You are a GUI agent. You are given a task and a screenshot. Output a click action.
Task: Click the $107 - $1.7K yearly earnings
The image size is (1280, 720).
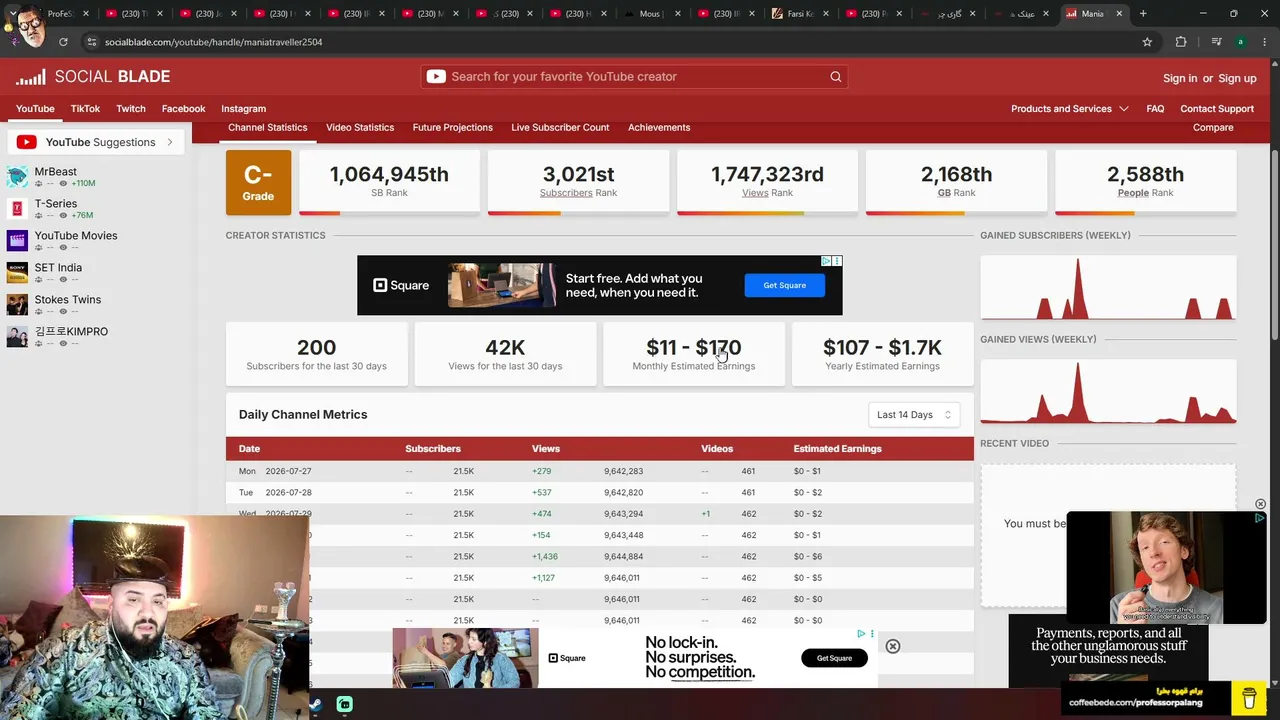pyautogui.click(x=882, y=347)
